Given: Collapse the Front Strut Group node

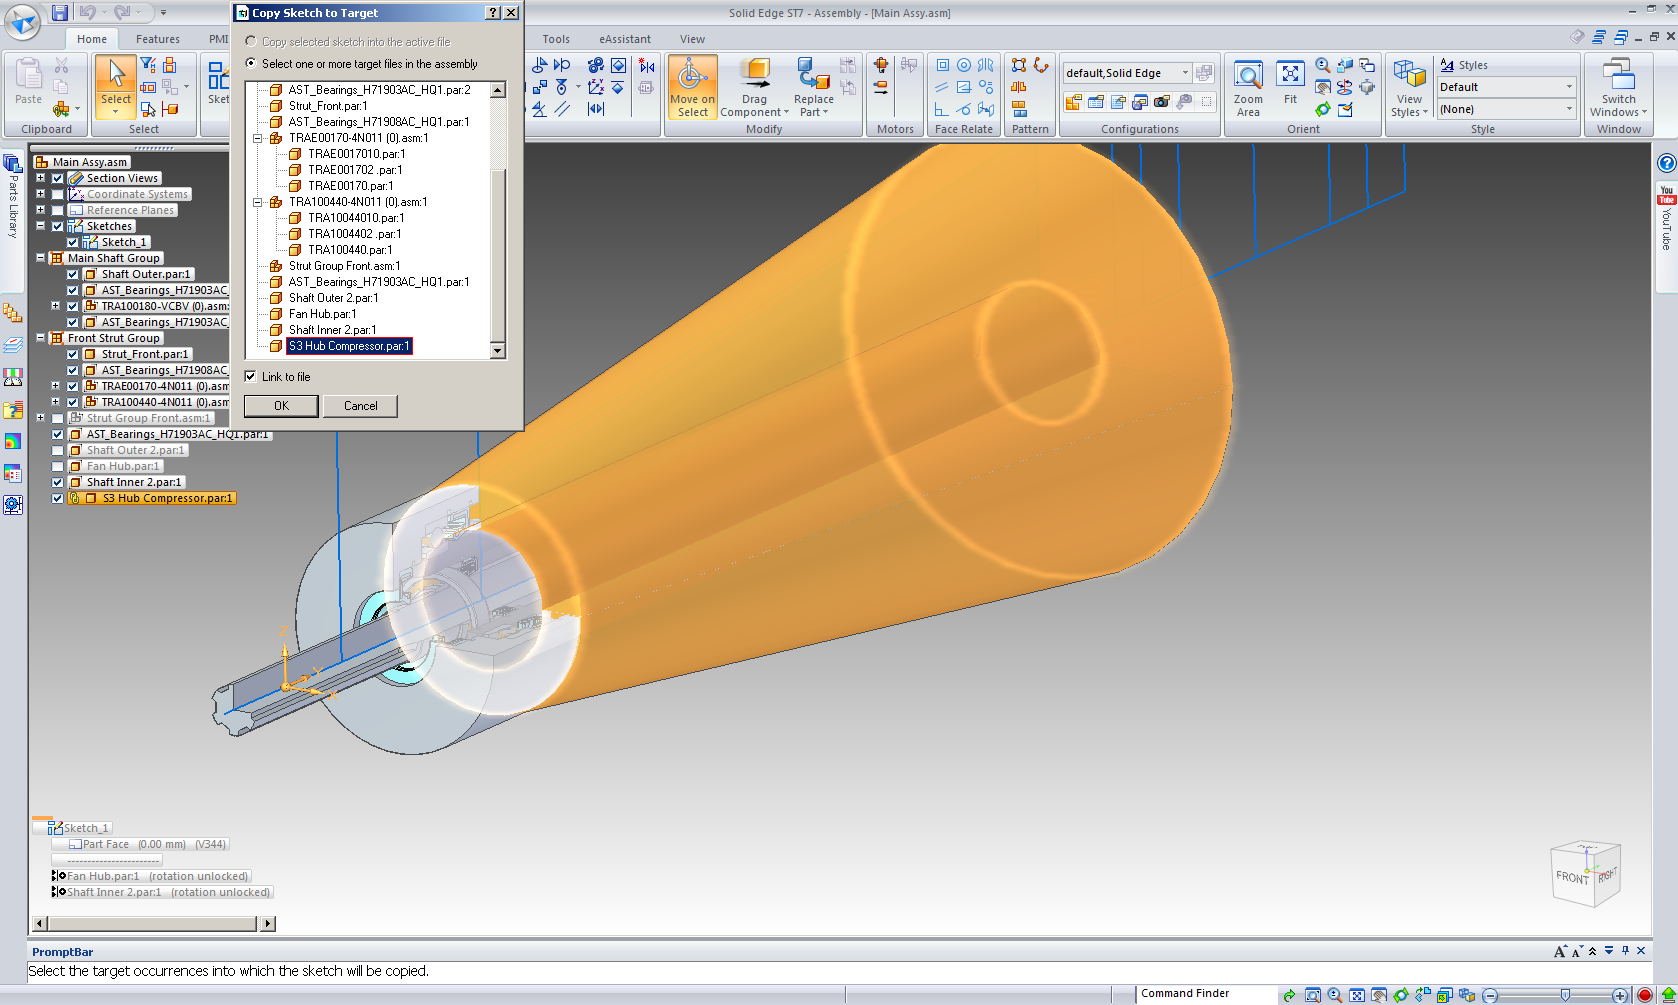Looking at the screenshot, I should coord(42,338).
